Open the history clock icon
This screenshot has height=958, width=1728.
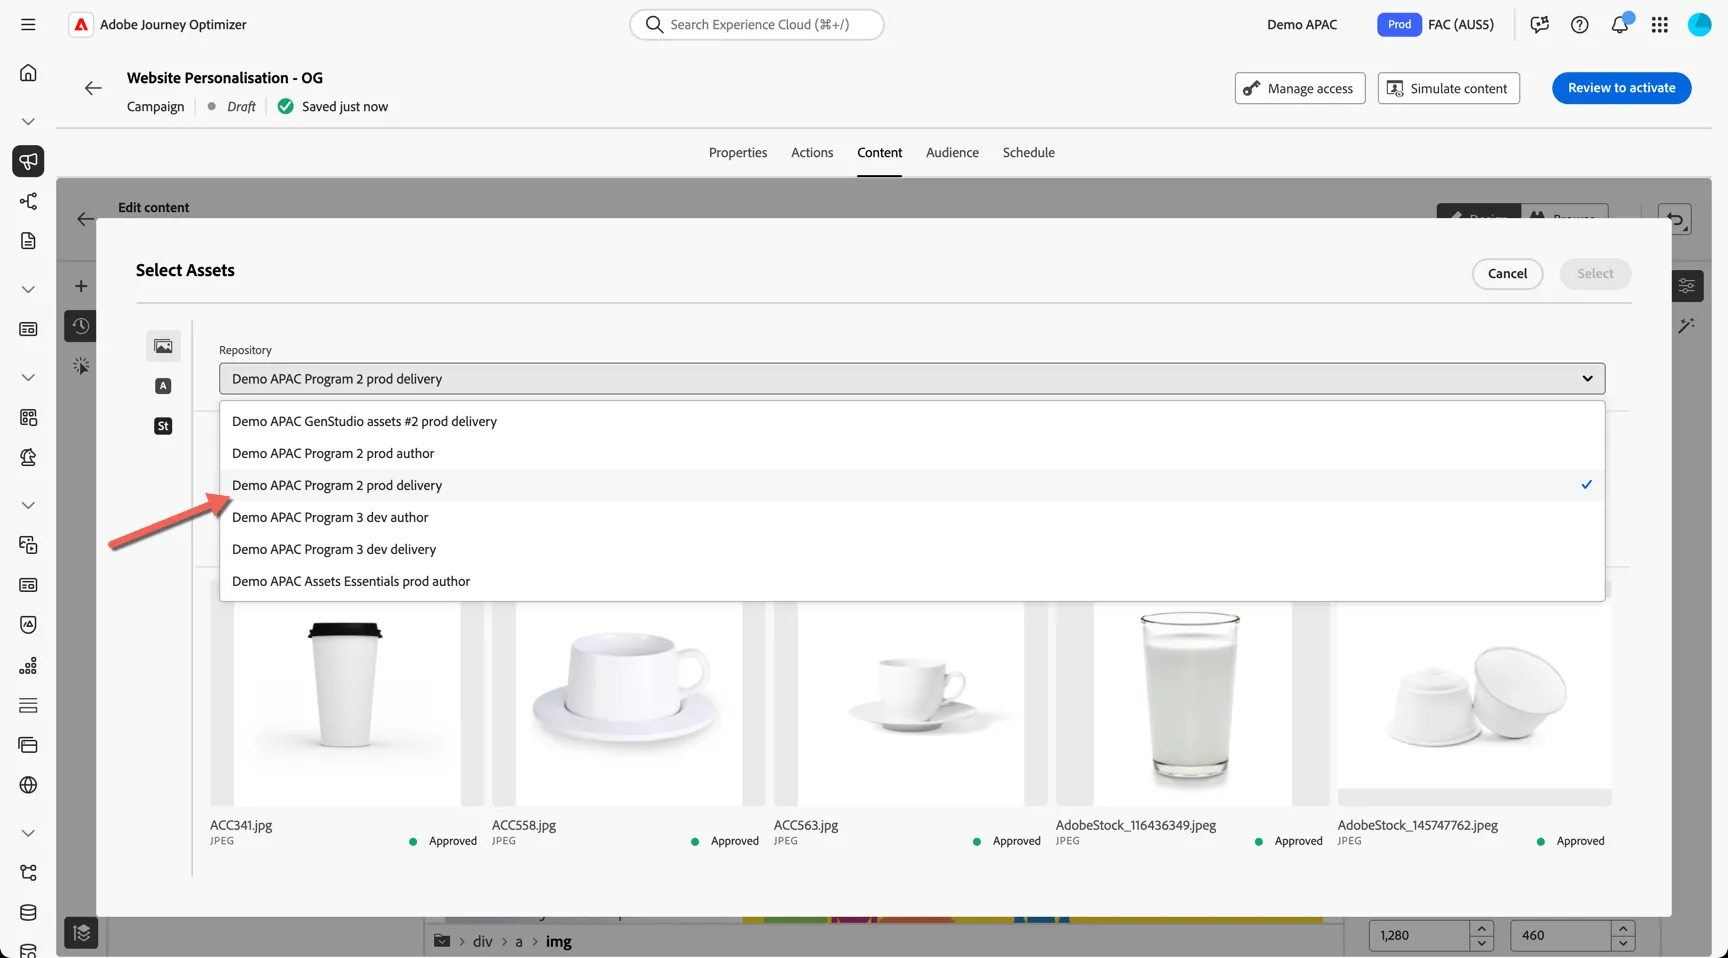coord(81,326)
